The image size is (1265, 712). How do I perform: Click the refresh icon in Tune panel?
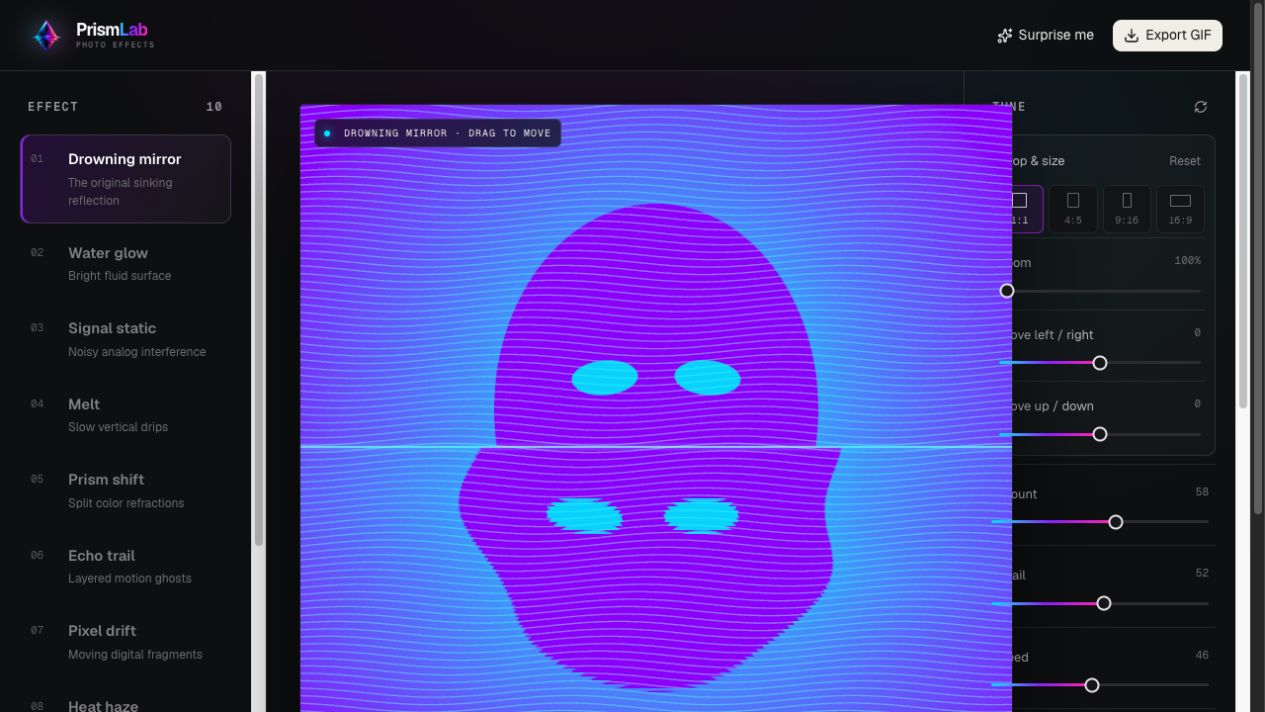click(x=1201, y=107)
